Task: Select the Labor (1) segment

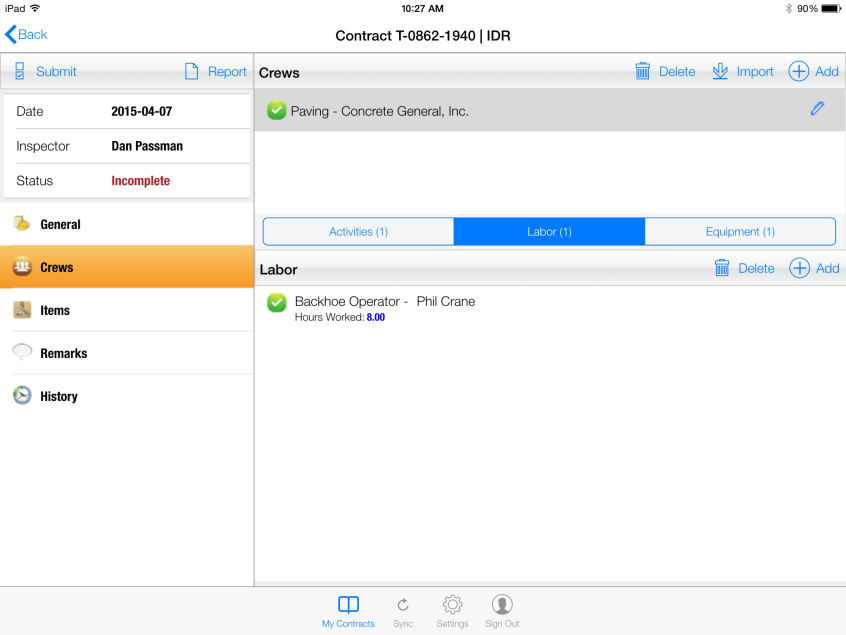Action: pos(549,232)
